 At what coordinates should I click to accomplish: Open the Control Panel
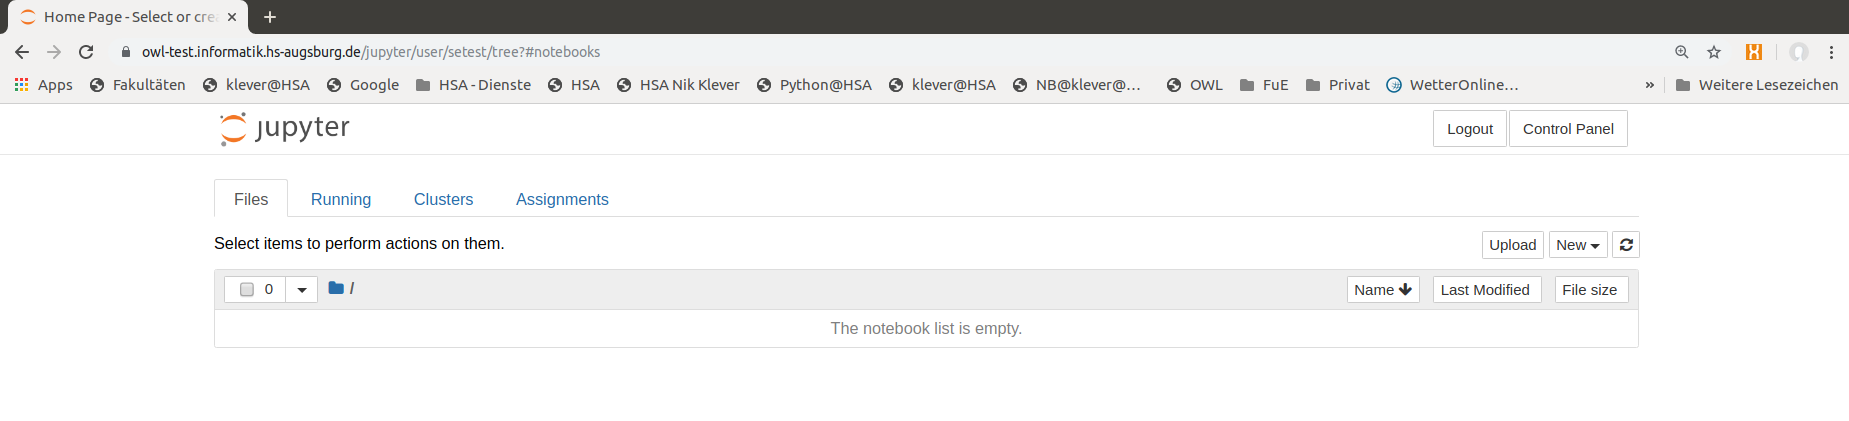point(1568,129)
